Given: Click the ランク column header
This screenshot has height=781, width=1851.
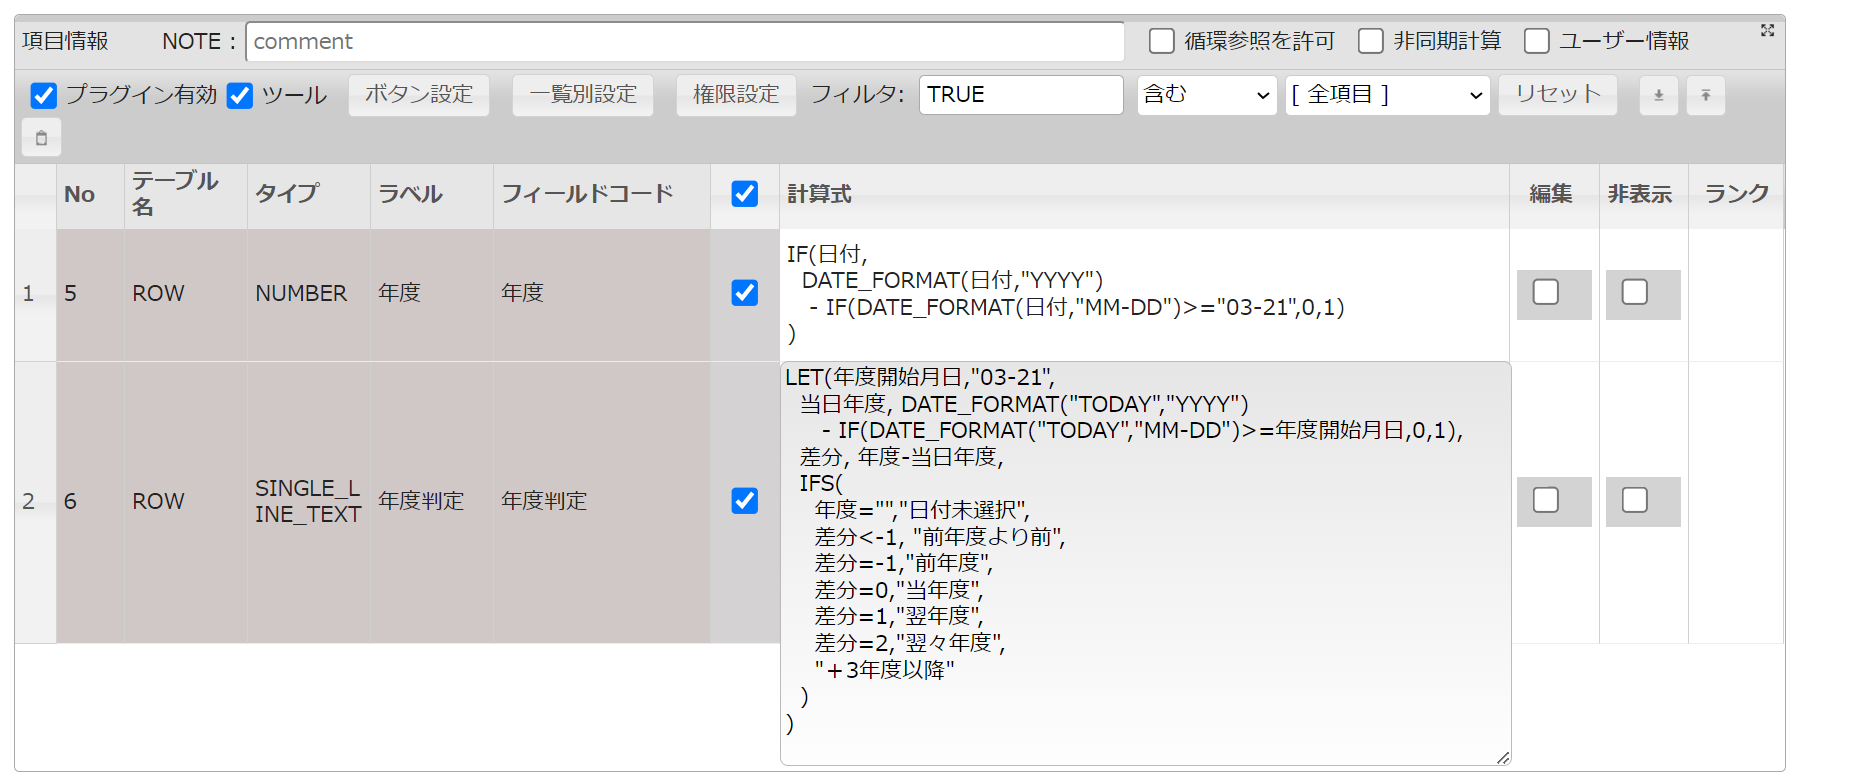Looking at the screenshot, I should coord(1737,194).
